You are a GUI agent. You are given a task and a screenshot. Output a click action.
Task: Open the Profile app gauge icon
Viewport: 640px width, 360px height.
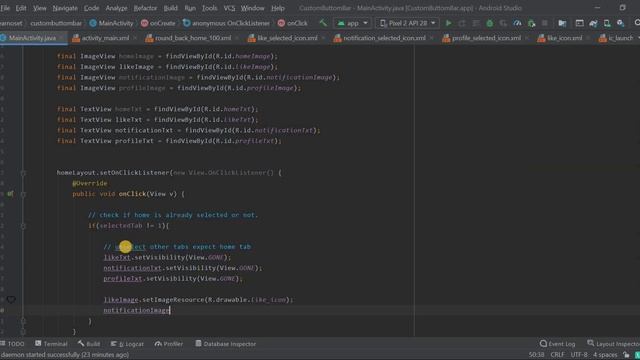pos(517,23)
